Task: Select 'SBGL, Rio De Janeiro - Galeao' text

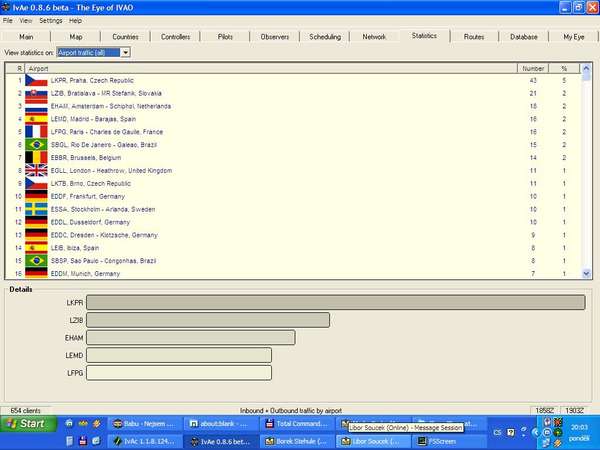Action: 104,145
